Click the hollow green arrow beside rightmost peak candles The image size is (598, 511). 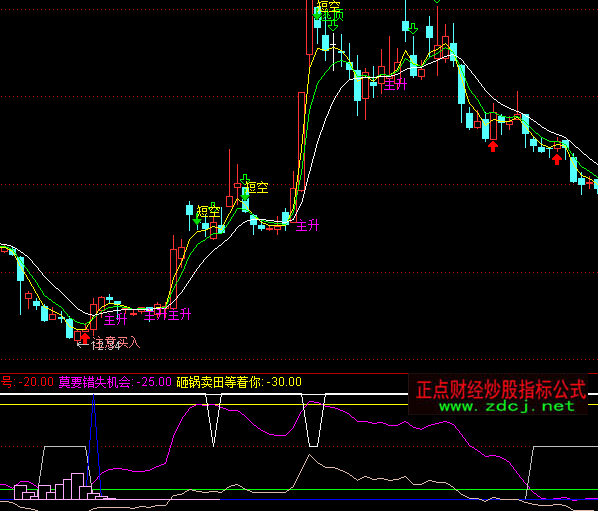click(x=413, y=29)
